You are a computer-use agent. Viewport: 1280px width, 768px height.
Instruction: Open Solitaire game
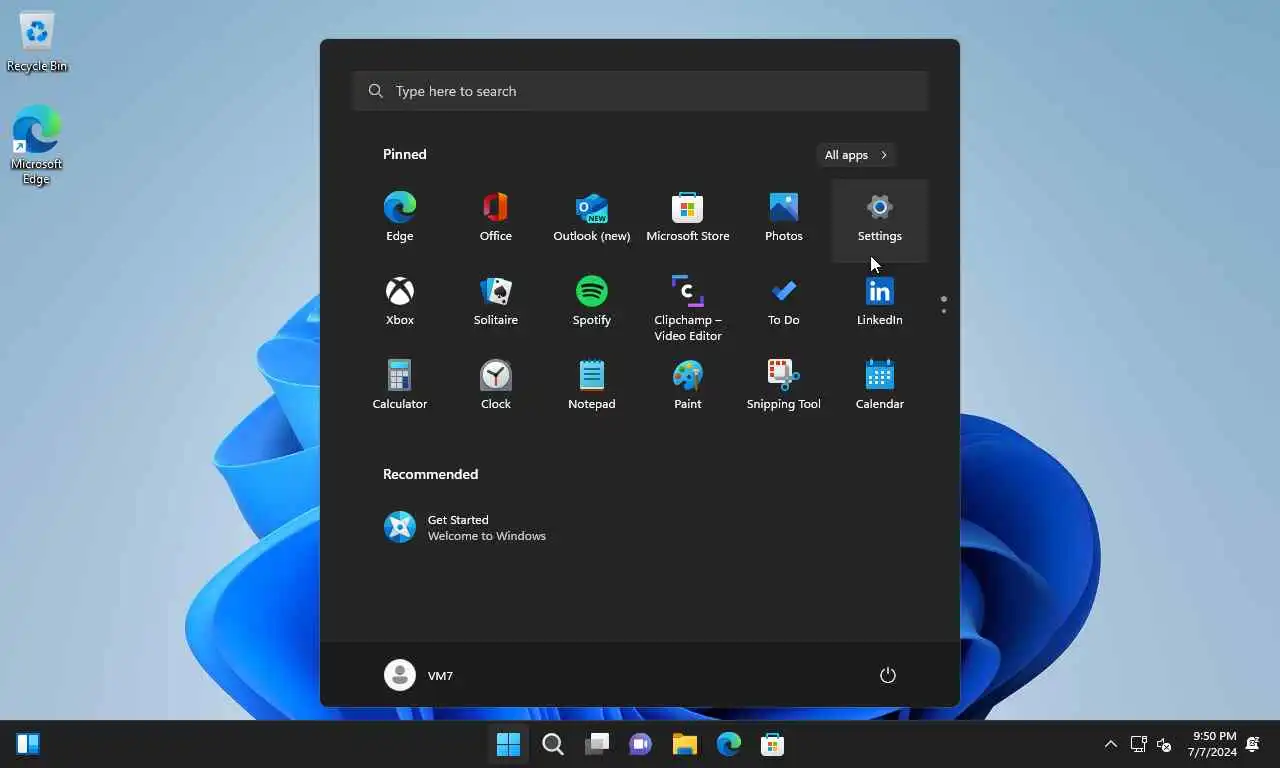tap(496, 303)
